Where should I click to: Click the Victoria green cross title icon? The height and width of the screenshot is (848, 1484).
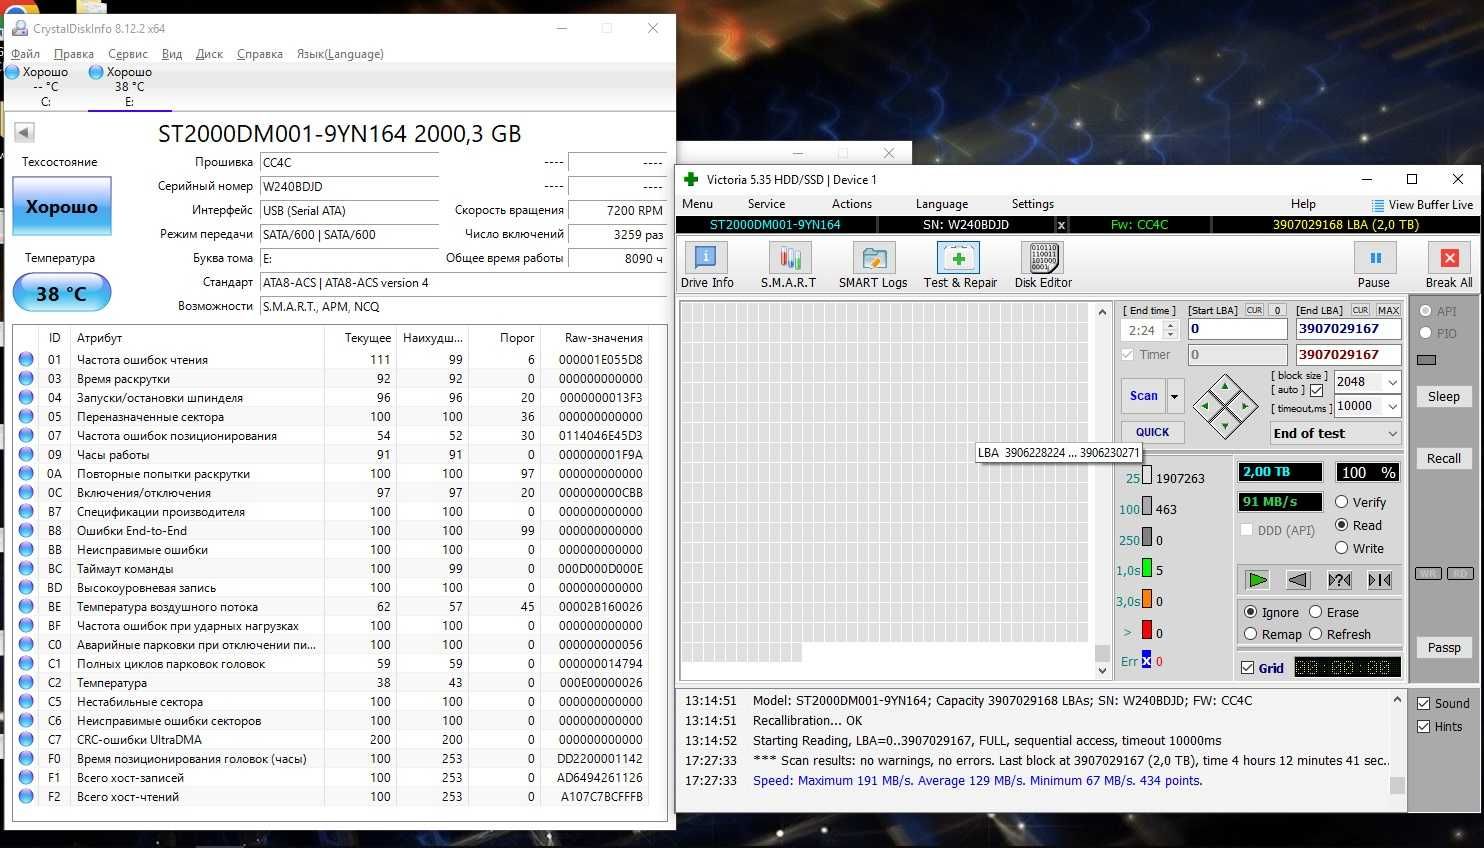pyautogui.click(x=690, y=179)
